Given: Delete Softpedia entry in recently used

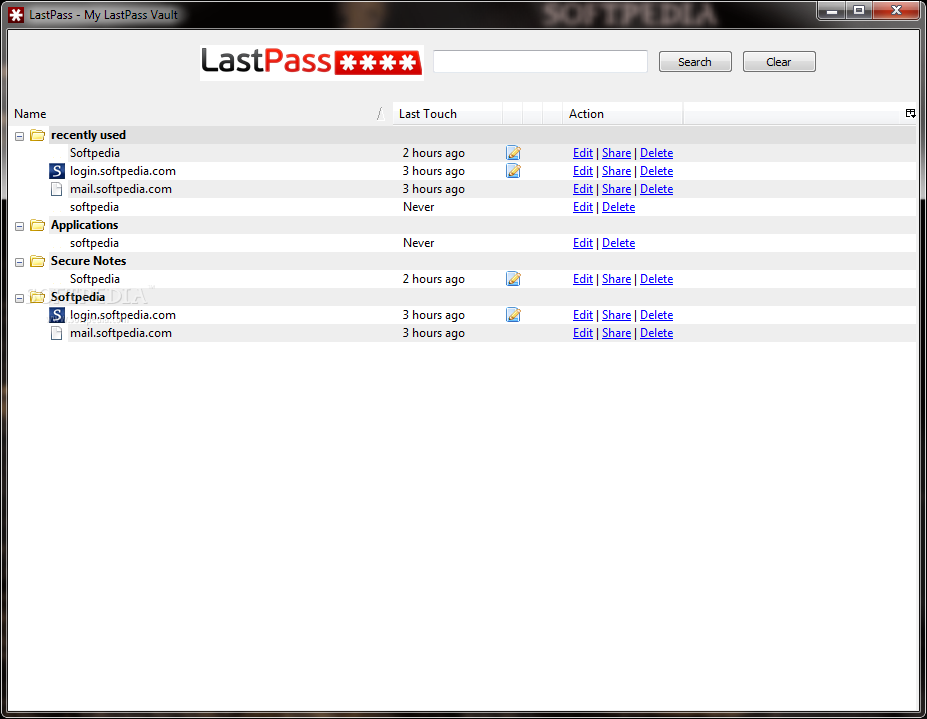Looking at the screenshot, I should [656, 153].
